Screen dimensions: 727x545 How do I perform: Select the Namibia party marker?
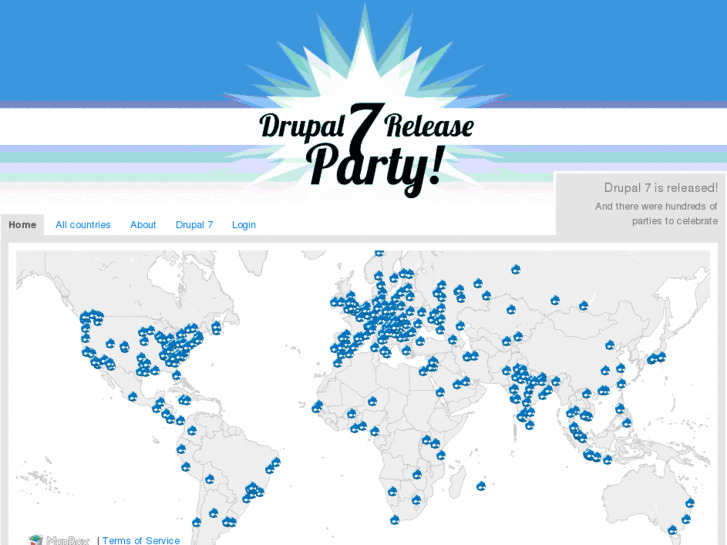393,491
